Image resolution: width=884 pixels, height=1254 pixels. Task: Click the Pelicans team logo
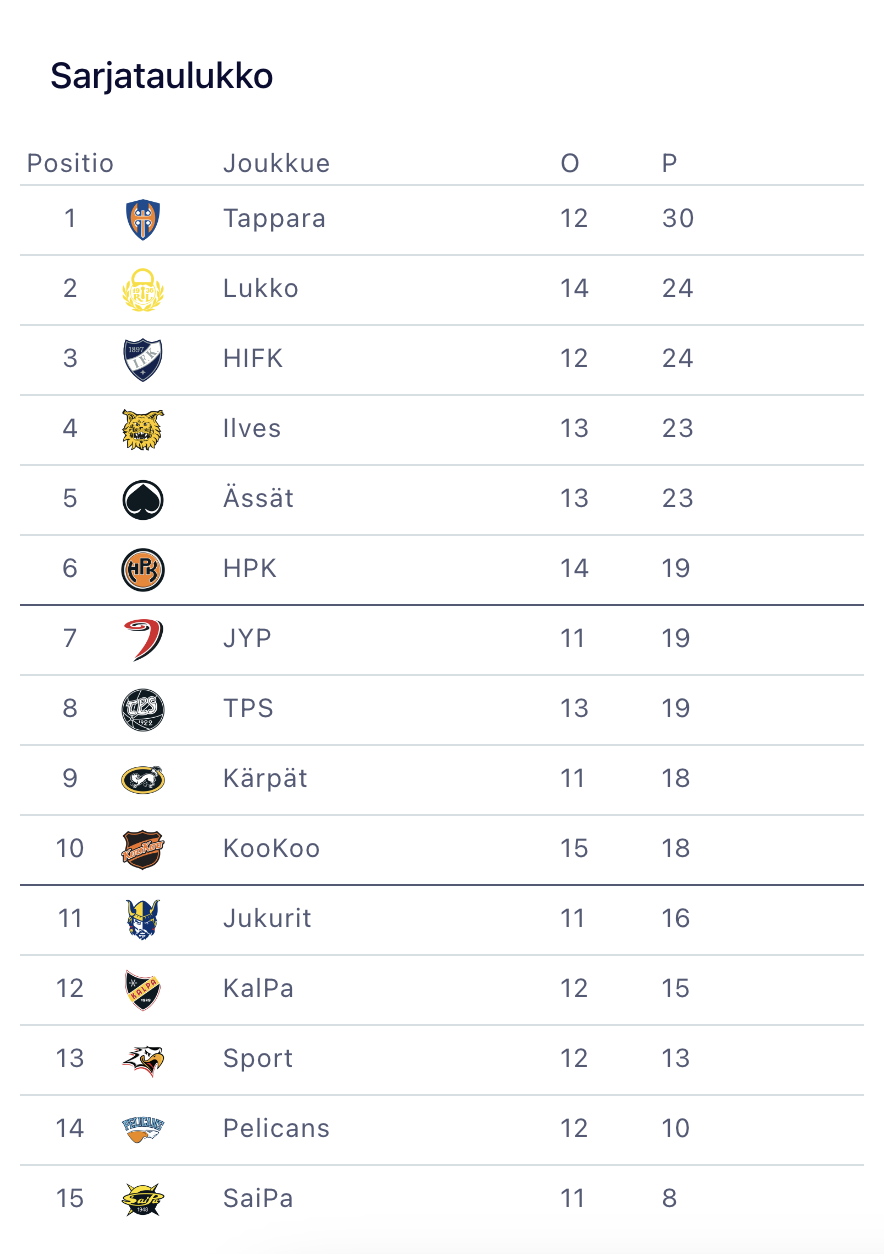pyautogui.click(x=143, y=1129)
